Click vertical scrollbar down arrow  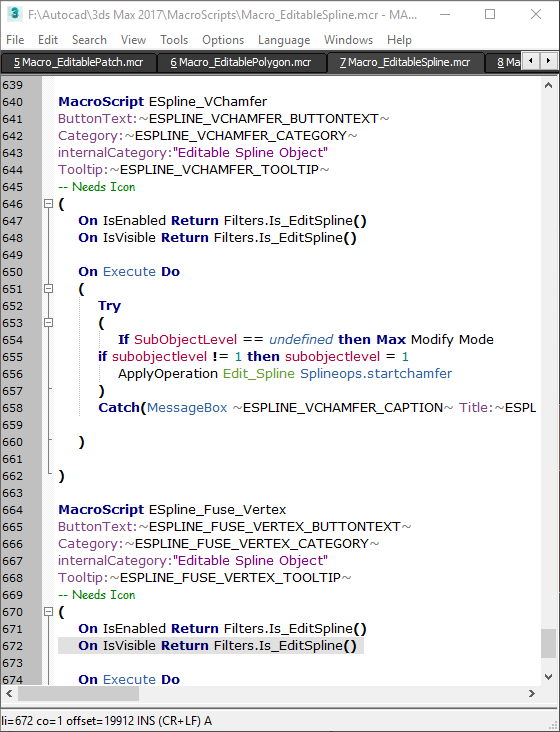(x=548, y=676)
